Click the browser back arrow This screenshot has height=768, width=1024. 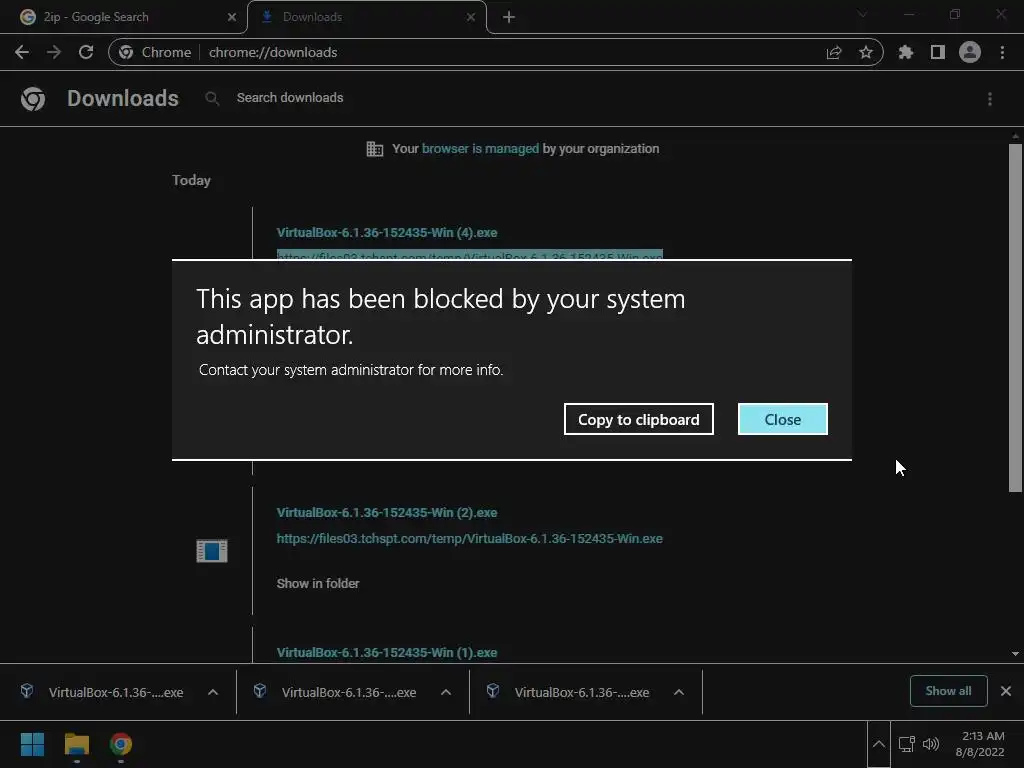22,52
